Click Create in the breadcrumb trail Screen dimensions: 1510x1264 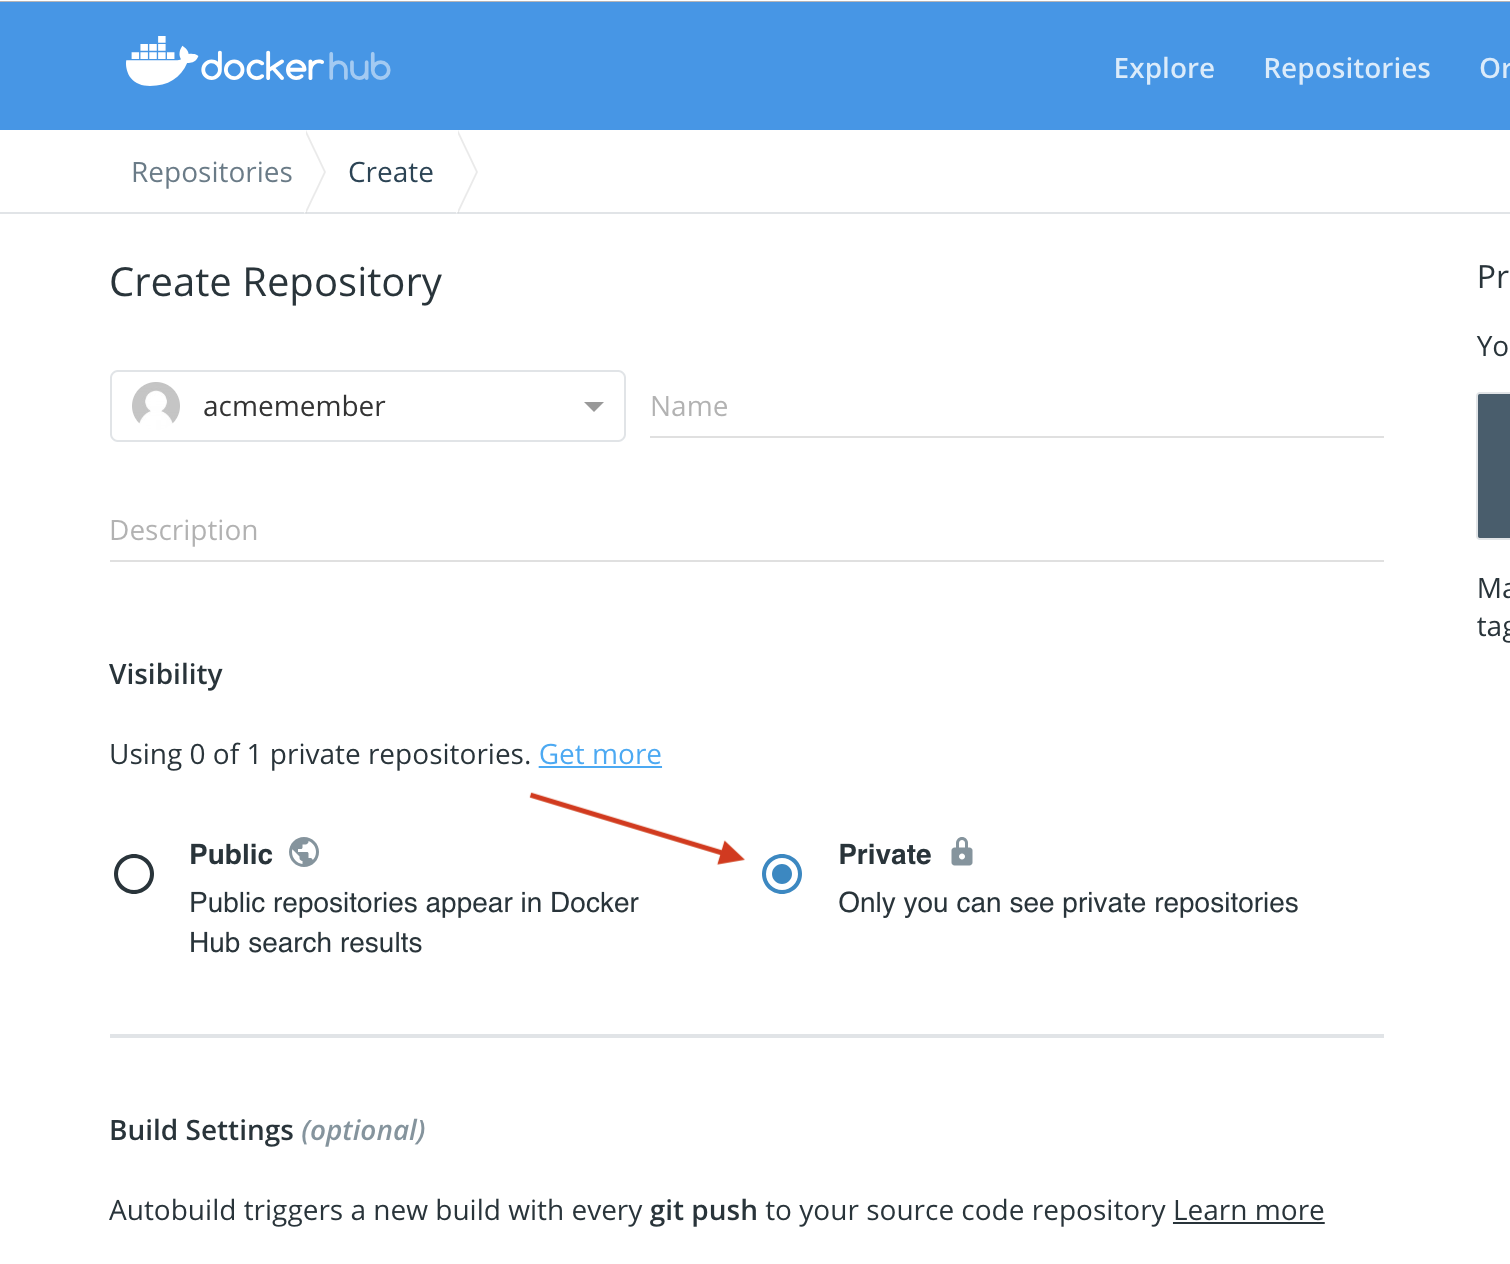[390, 171]
